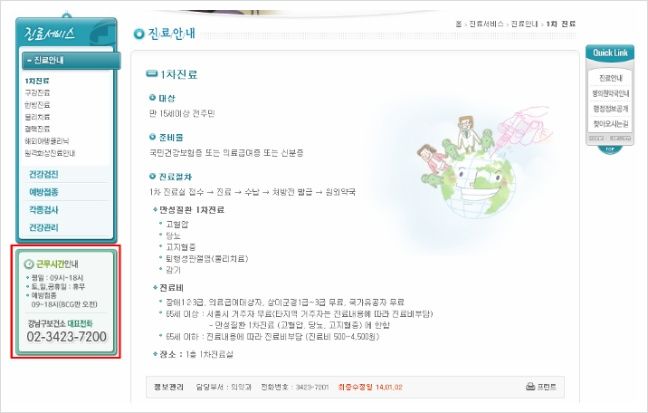The width and height of the screenshot is (648, 413).
Task: Open 행정정보공개 in the Quick Link panel
Action: [x=610, y=108]
